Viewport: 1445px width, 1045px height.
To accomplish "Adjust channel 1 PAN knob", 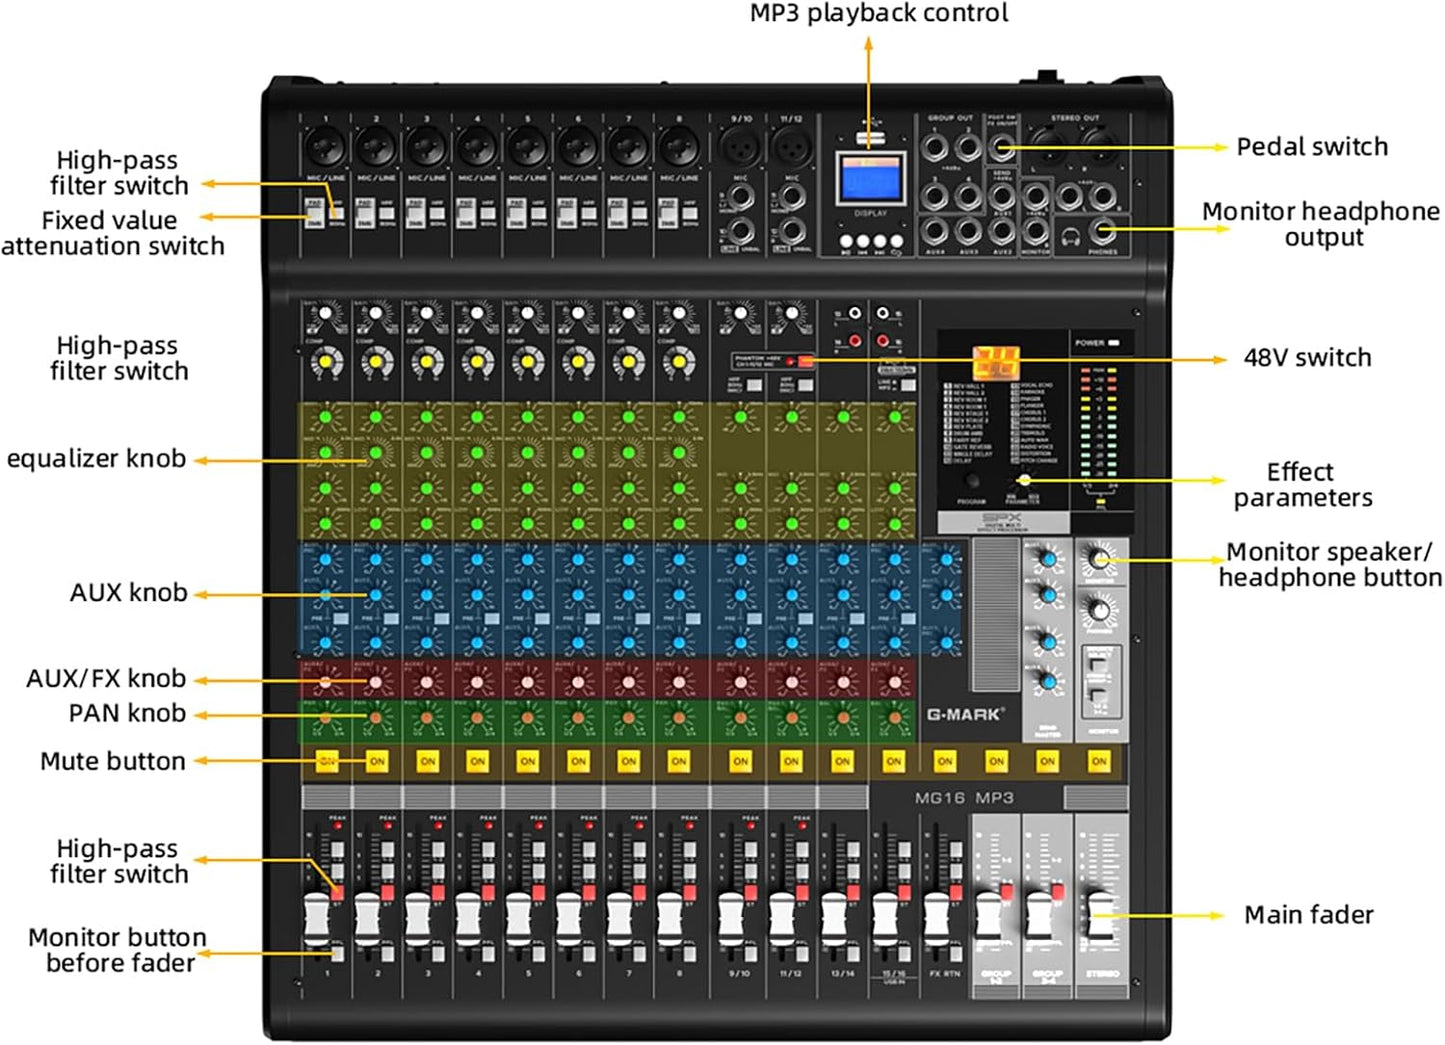I will coord(325,717).
